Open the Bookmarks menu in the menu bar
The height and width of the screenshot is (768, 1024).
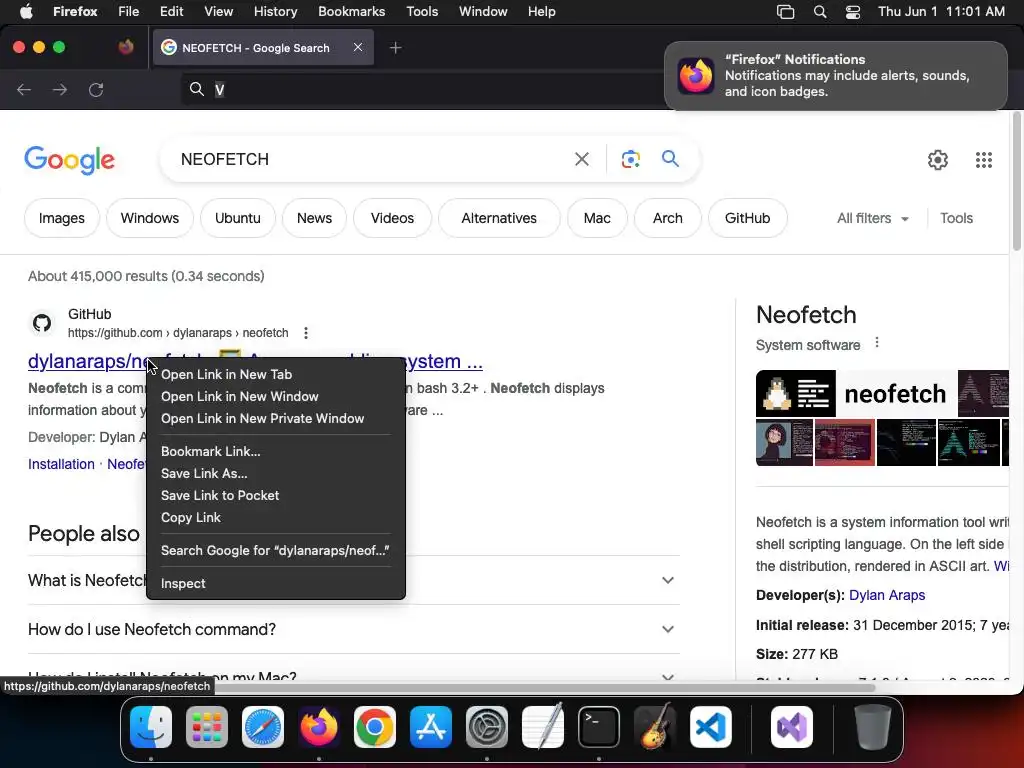coord(351,11)
